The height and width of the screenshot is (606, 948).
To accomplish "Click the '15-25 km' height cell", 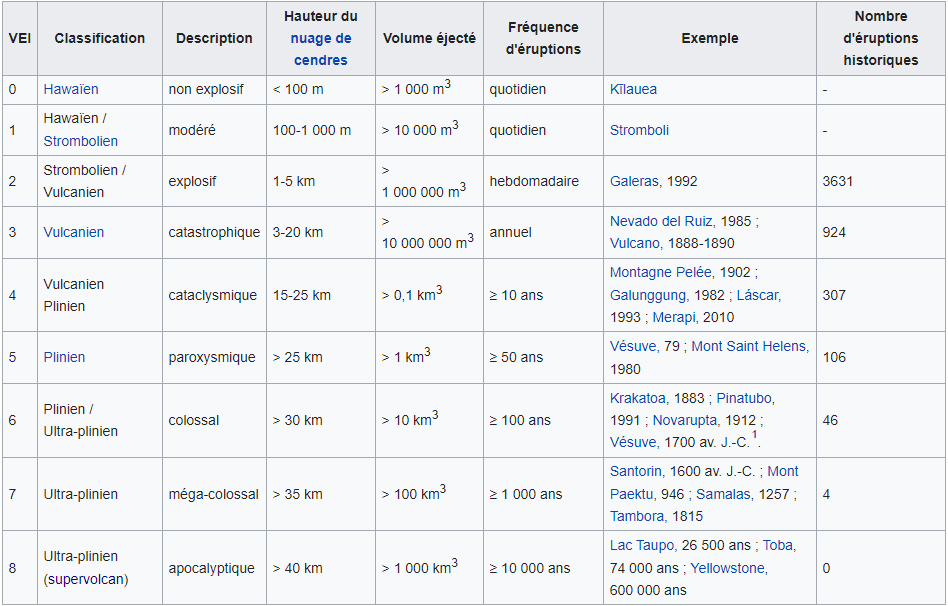I will (x=320, y=295).
